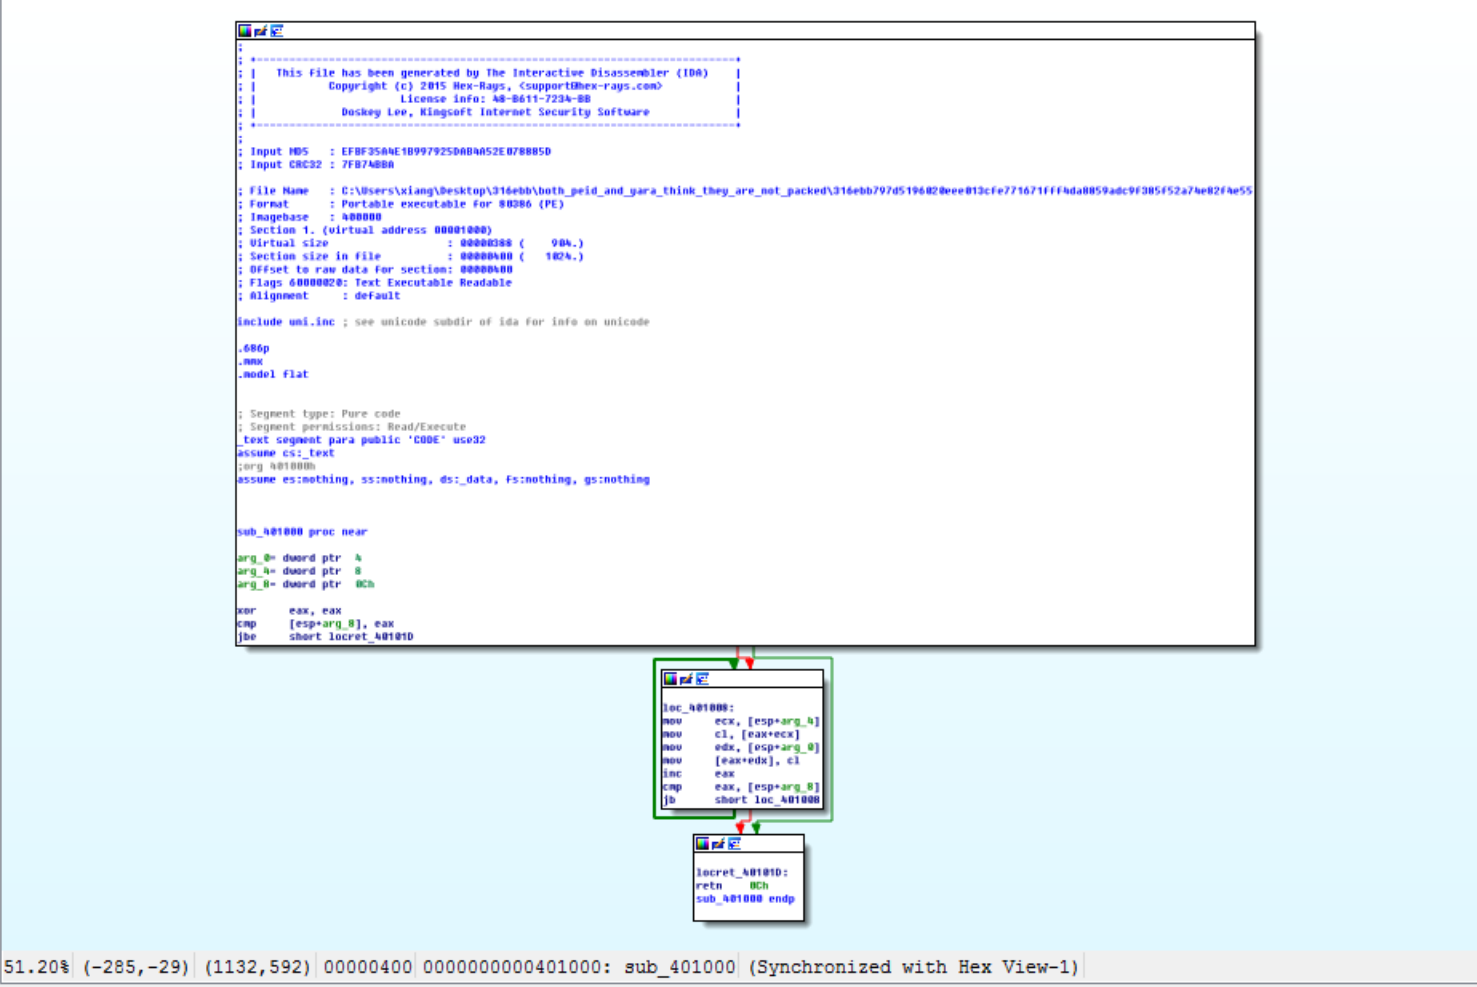Click 'cmp [esp+arg_8], eax' in the top node
The width and height of the screenshot is (1477, 987).
[x=316, y=623]
